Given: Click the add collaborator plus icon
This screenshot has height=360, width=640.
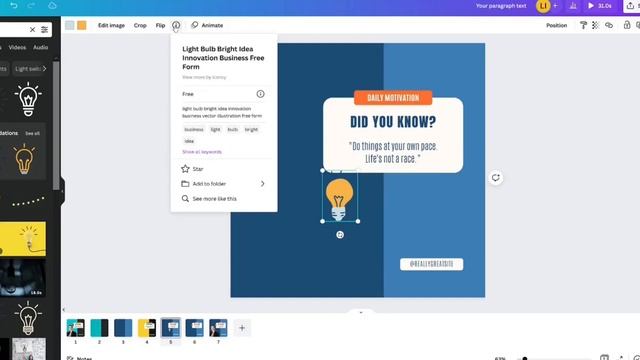Looking at the screenshot, I should [555, 6].
